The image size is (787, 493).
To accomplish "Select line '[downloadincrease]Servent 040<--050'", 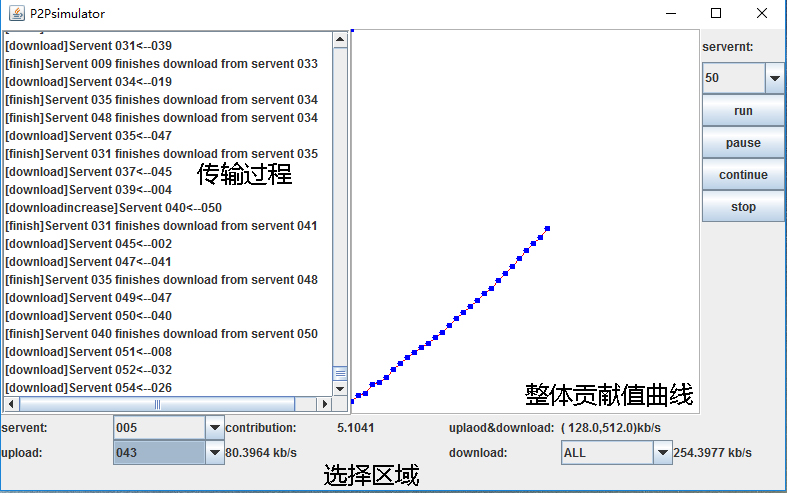I will (x=113, y=208).
